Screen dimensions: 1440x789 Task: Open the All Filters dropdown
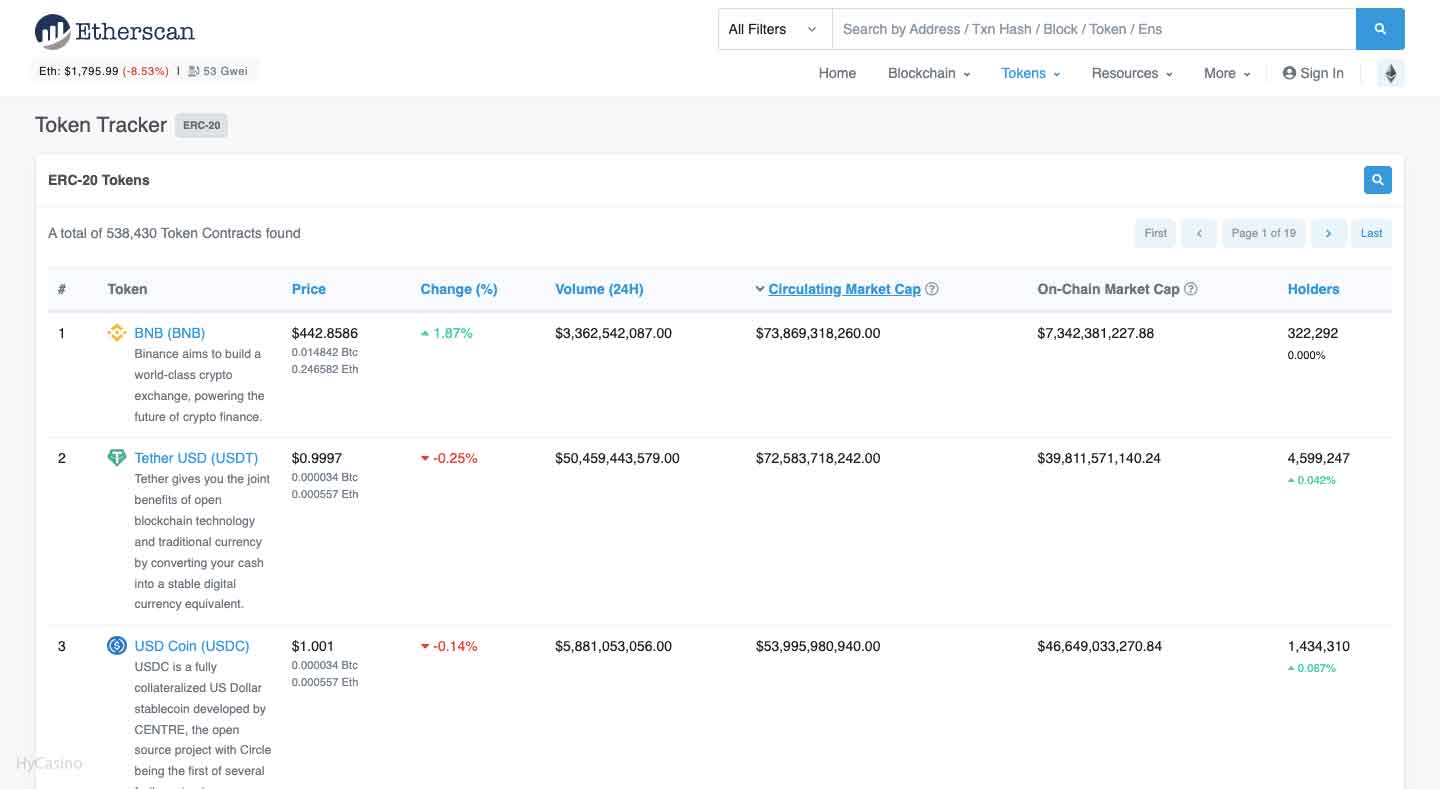tap(775, 29)
